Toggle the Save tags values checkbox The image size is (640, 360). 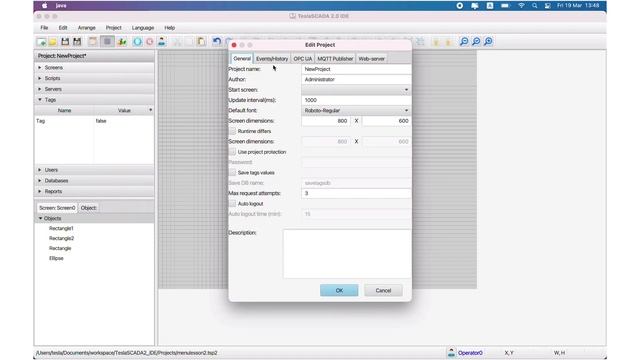click(233, 173)
